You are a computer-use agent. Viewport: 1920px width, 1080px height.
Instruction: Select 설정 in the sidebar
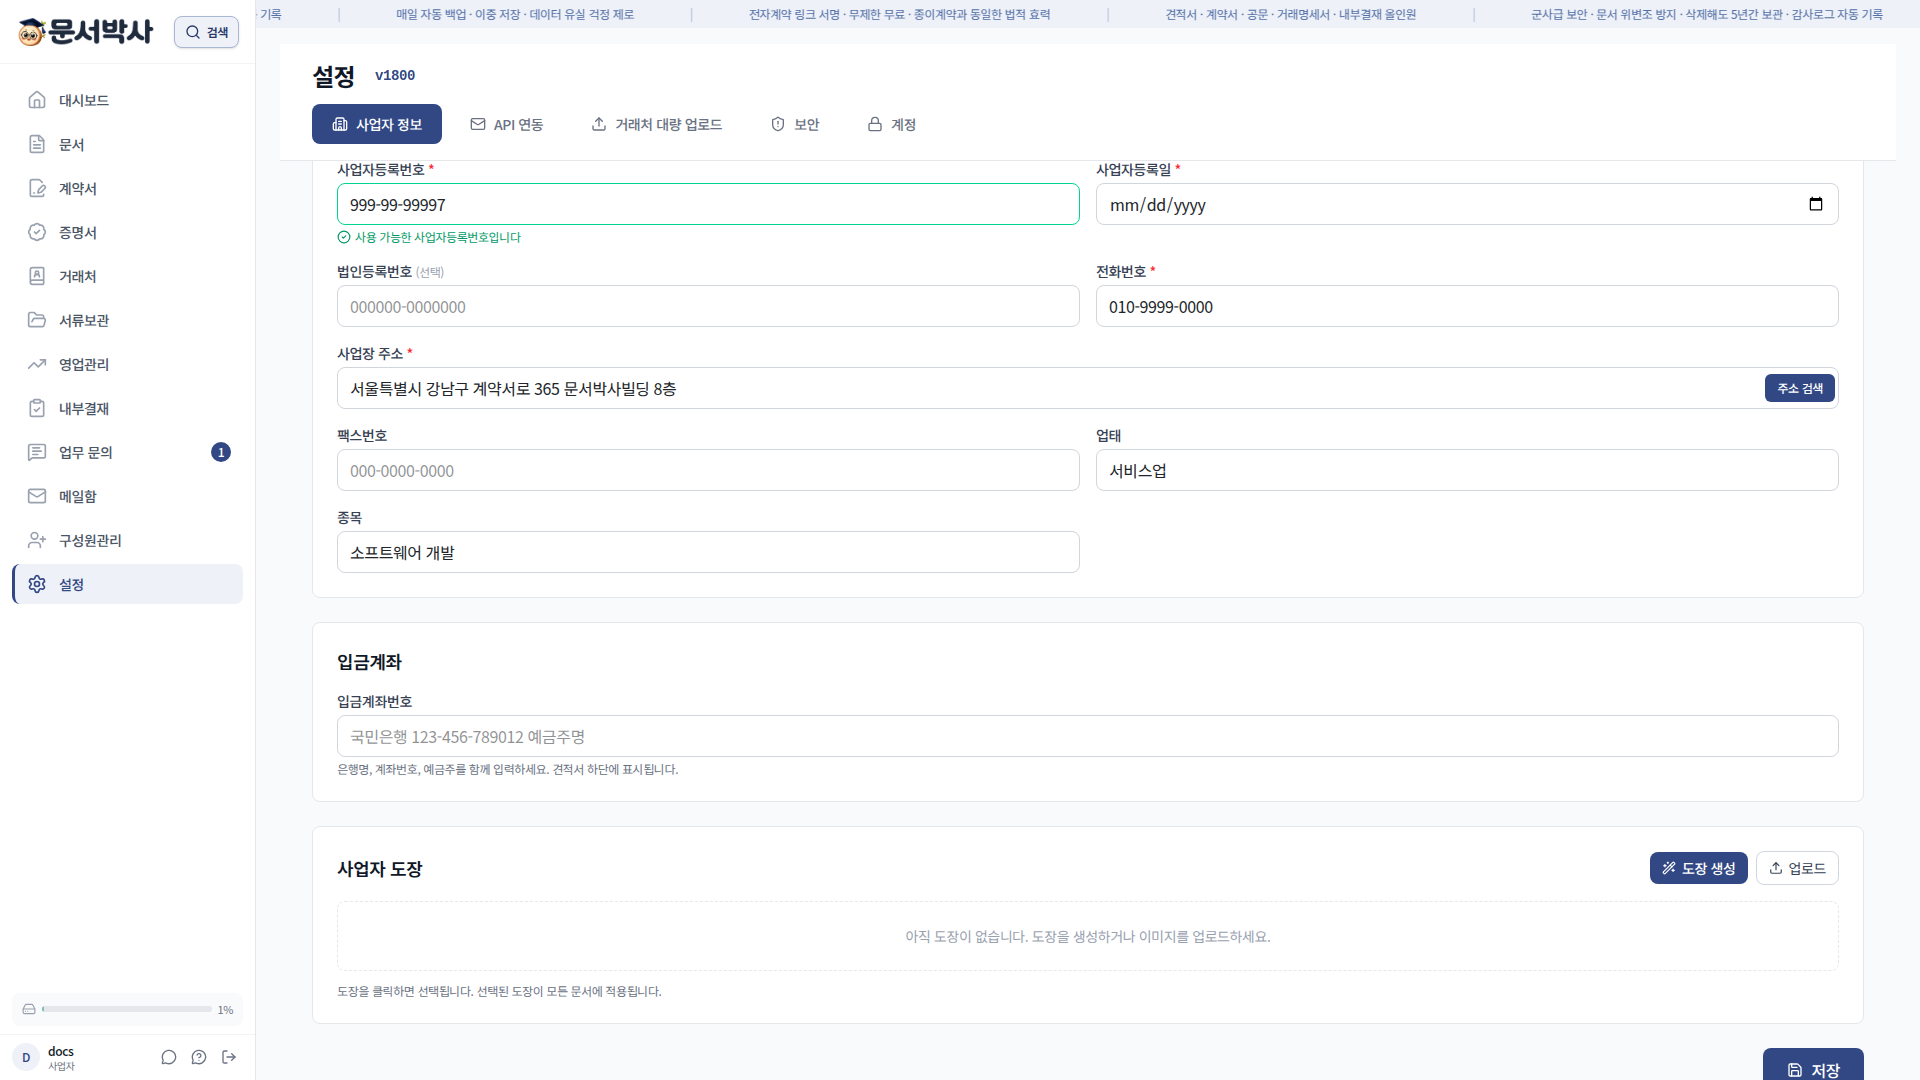pyautogui.click(x=127, y=584)
